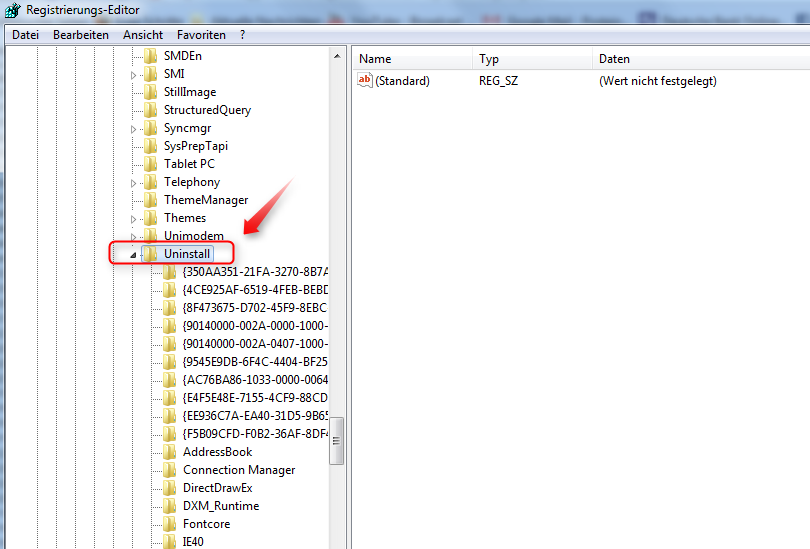
Task: Collapse the Uninstall key
Action: (x=133, y=255)
